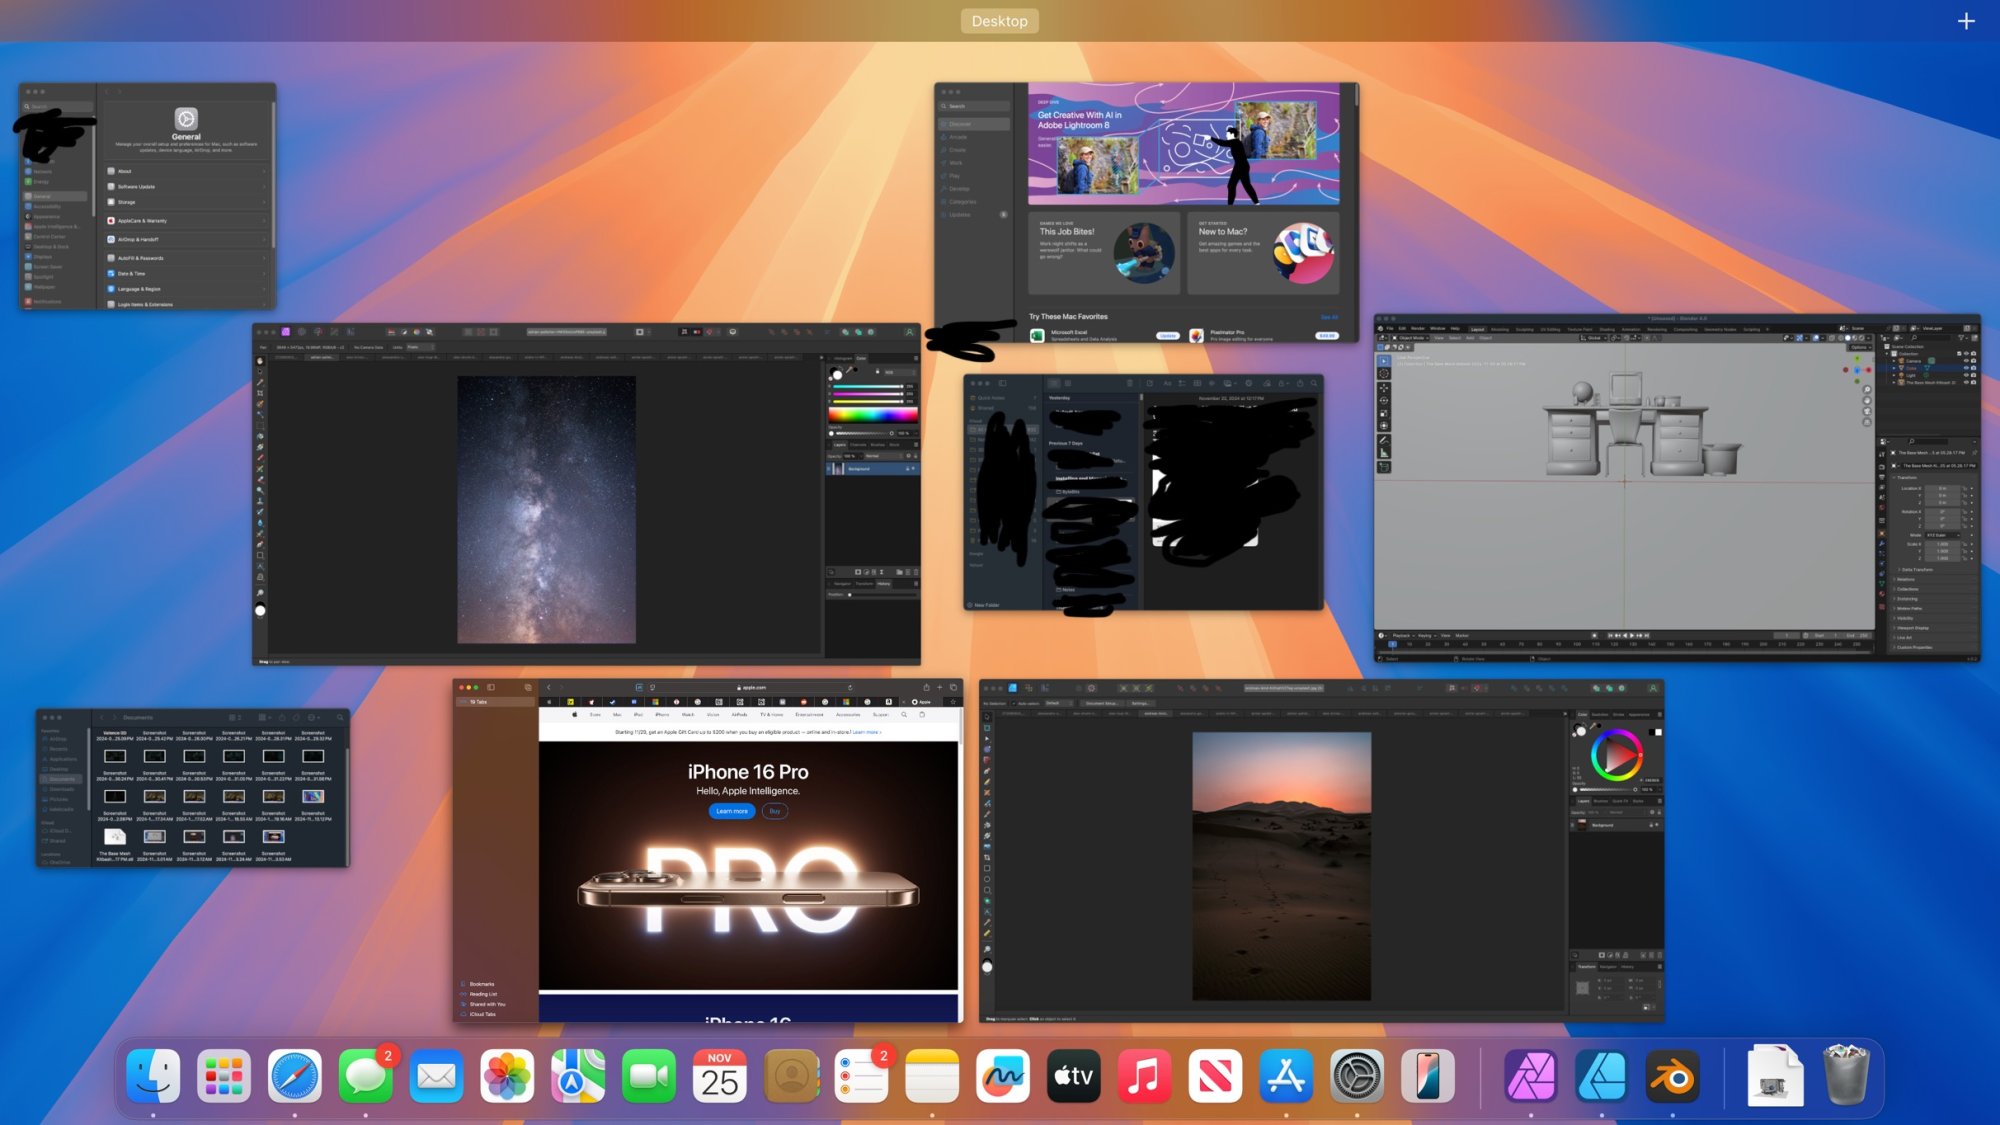The height and width of the screenshot is (1125, 2000).
Task: Select the Move tool in Blender's viewport toolbar
Action: [1383, 389]
